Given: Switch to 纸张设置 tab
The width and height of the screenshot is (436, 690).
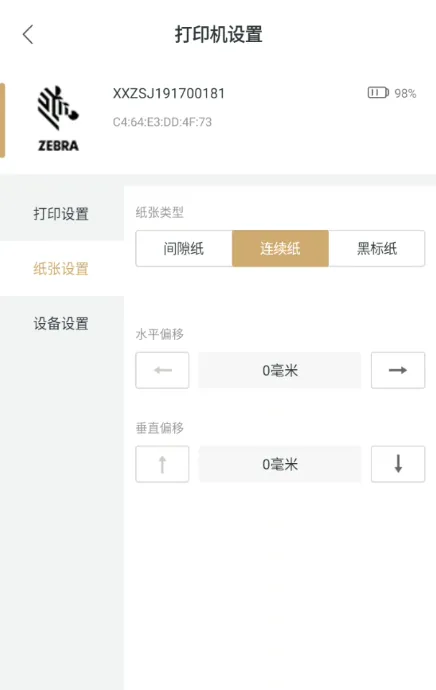Looking at the screenshot, I should tap(62, 268).
